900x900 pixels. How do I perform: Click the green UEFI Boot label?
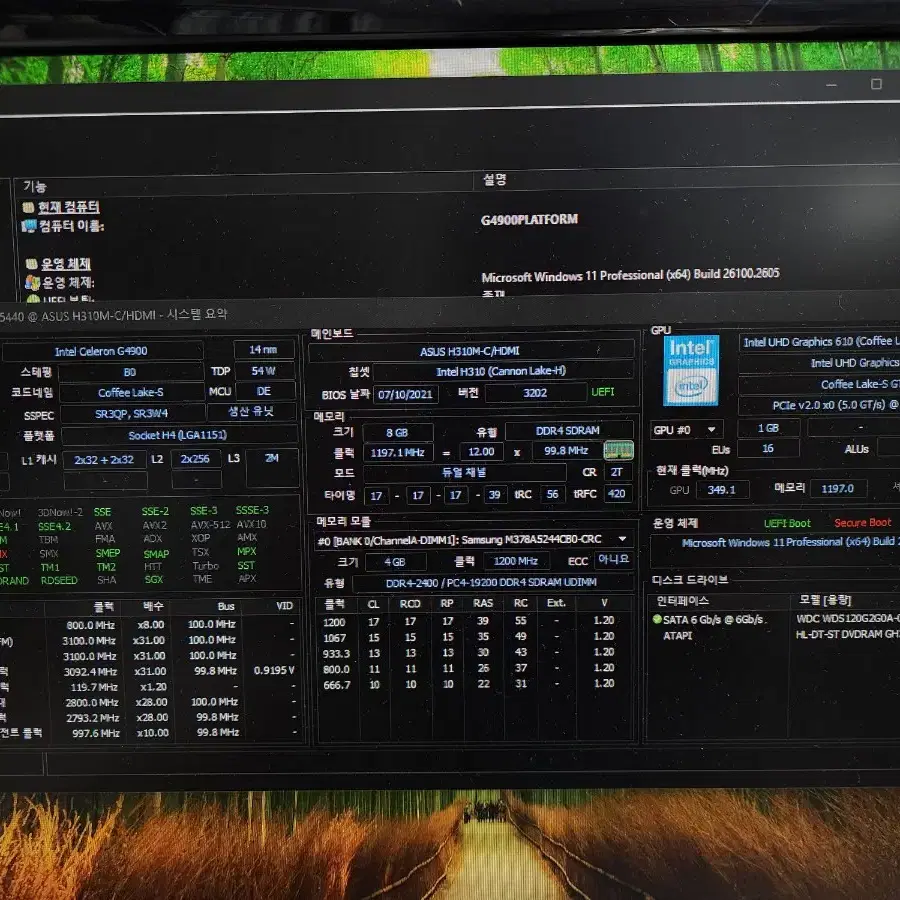point(788,523)
